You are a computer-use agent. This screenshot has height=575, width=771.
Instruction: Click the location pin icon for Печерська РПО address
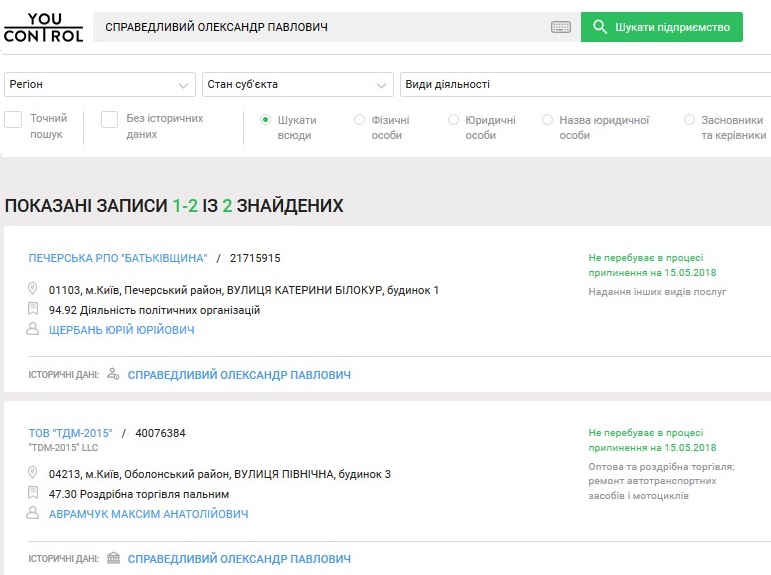click(x=34, y=290)
